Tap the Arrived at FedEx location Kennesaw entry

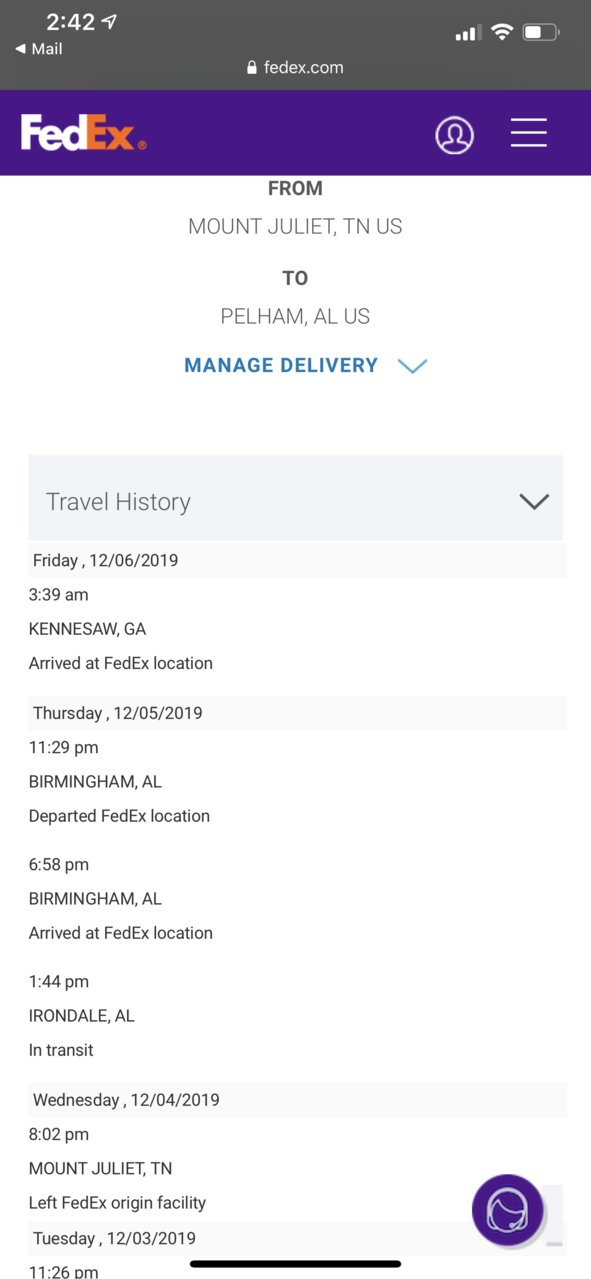click(121, 663)
